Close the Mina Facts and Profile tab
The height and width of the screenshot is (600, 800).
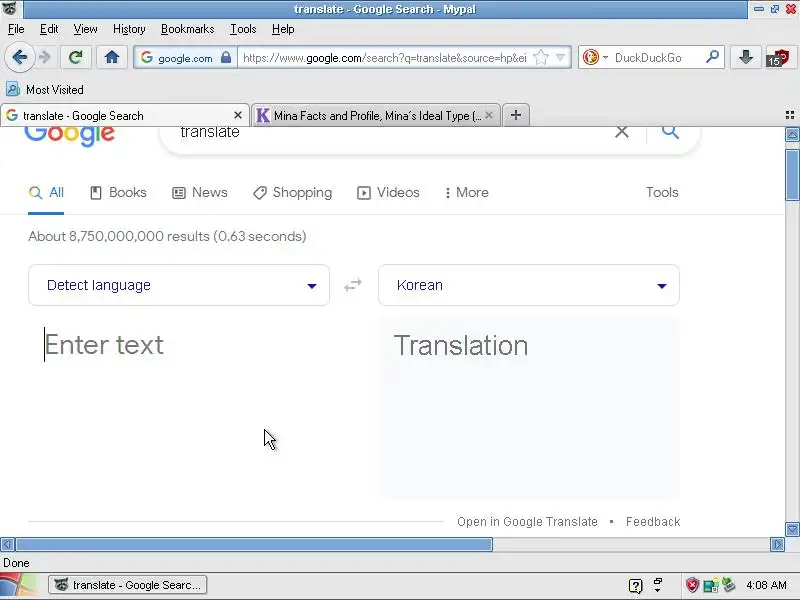coord(489,115)
